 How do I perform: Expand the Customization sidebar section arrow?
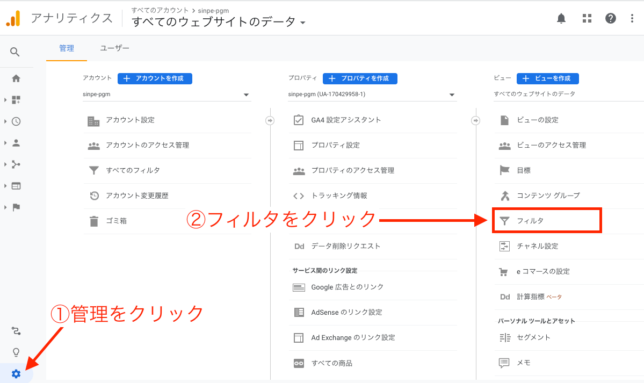[5, 100]
